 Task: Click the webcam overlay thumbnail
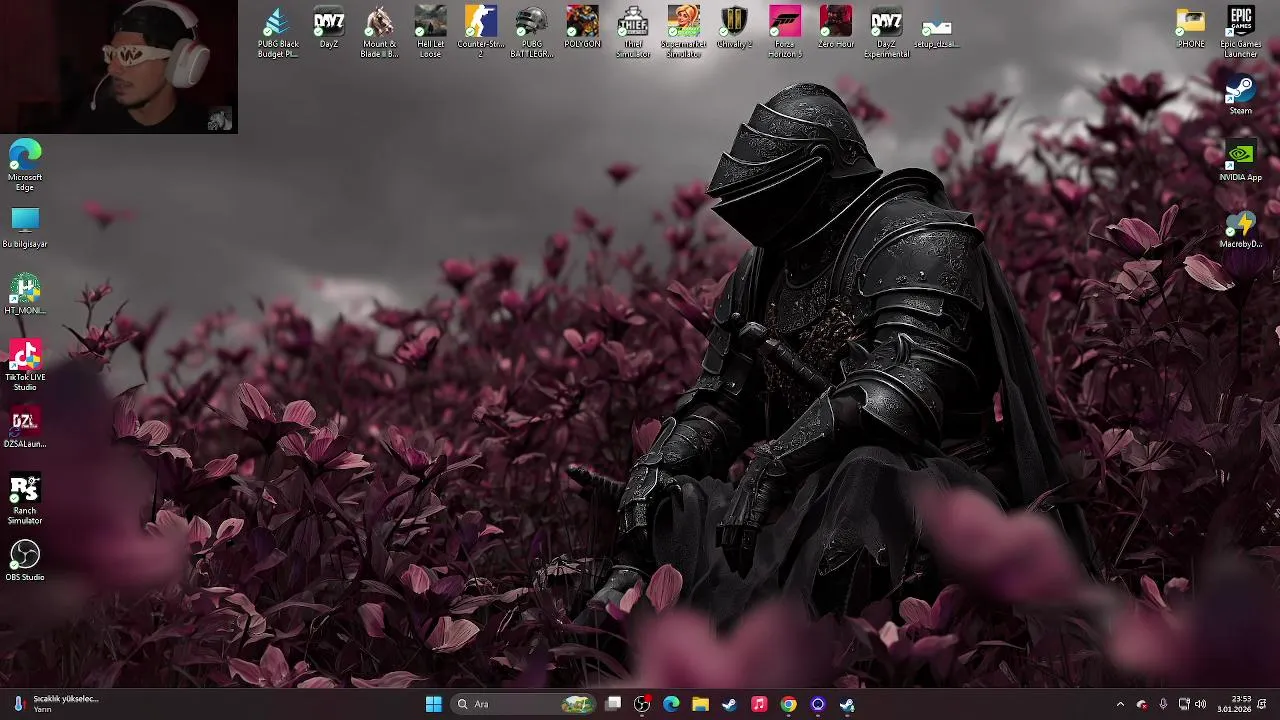pos(119,67)
